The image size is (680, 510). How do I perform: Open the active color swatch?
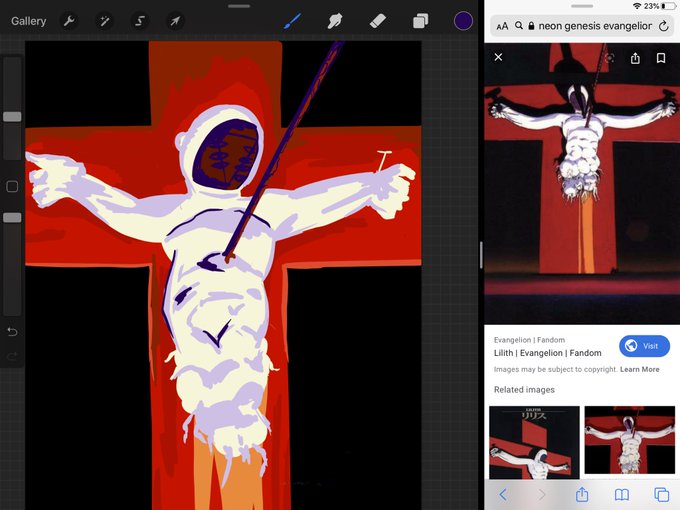[x=463, y=21]
